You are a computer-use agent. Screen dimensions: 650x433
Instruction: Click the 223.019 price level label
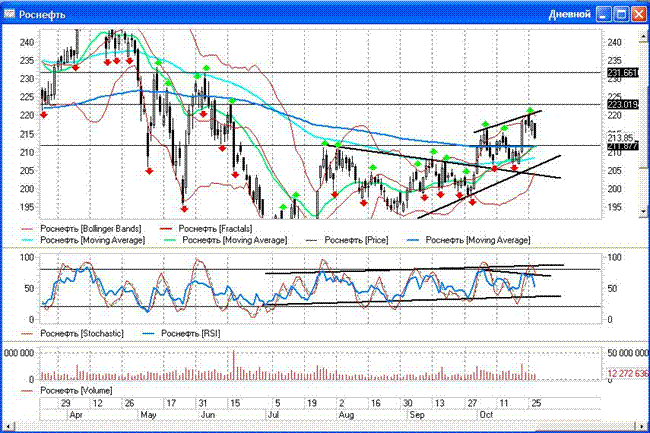point(623,105)
